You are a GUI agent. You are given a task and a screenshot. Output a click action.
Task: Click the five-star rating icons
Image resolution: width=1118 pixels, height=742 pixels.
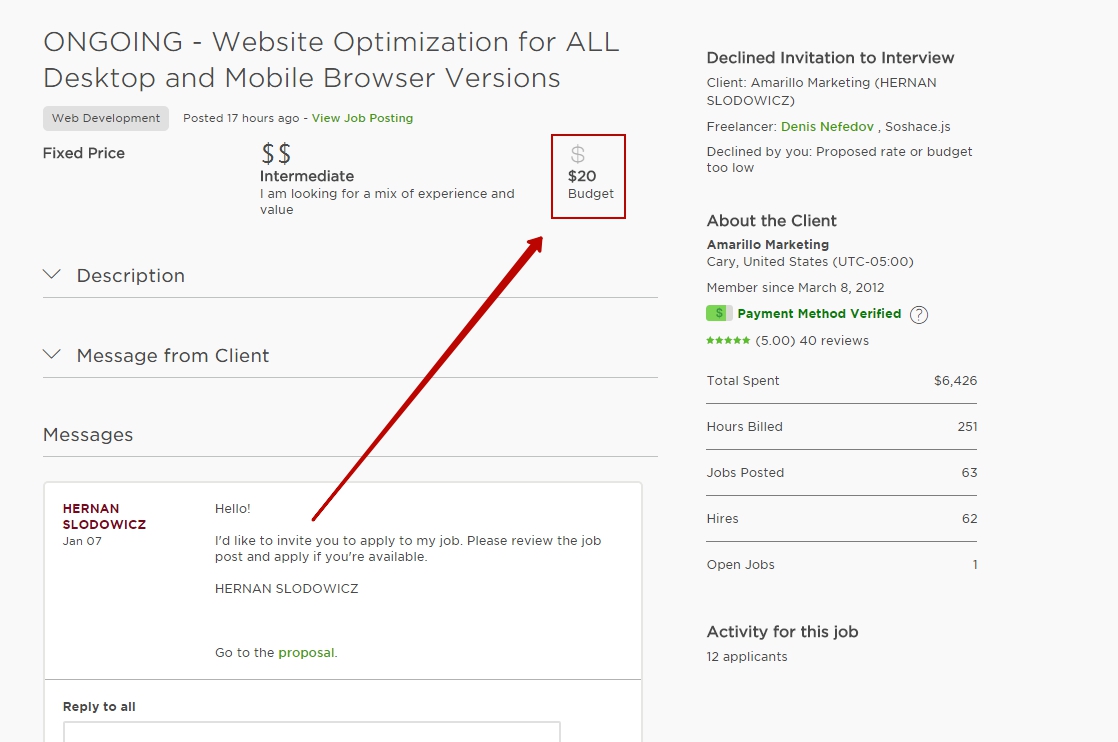tap(728, 341)
